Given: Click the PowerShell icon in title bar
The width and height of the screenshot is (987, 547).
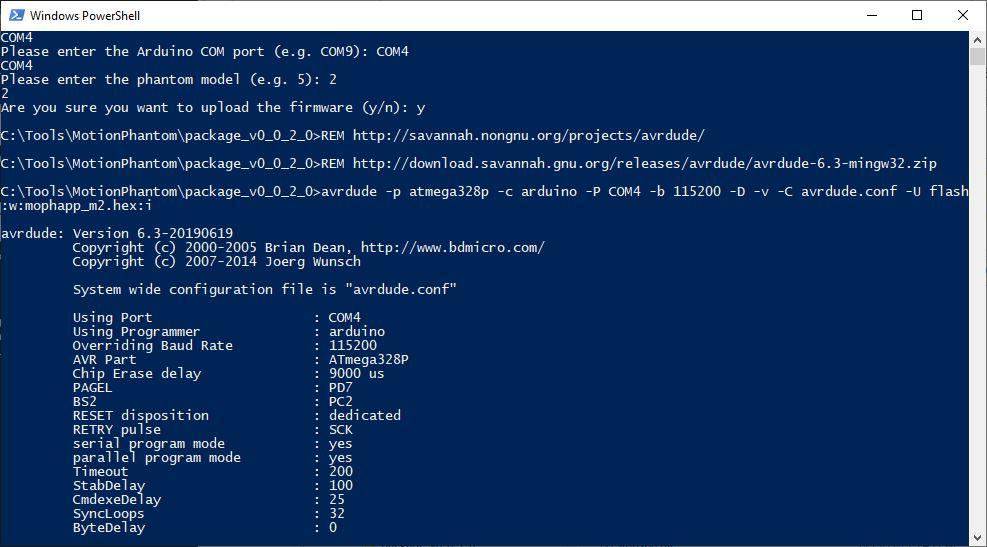Looking at the screenshot, I should pyautogui.click(x=16, y=16).
